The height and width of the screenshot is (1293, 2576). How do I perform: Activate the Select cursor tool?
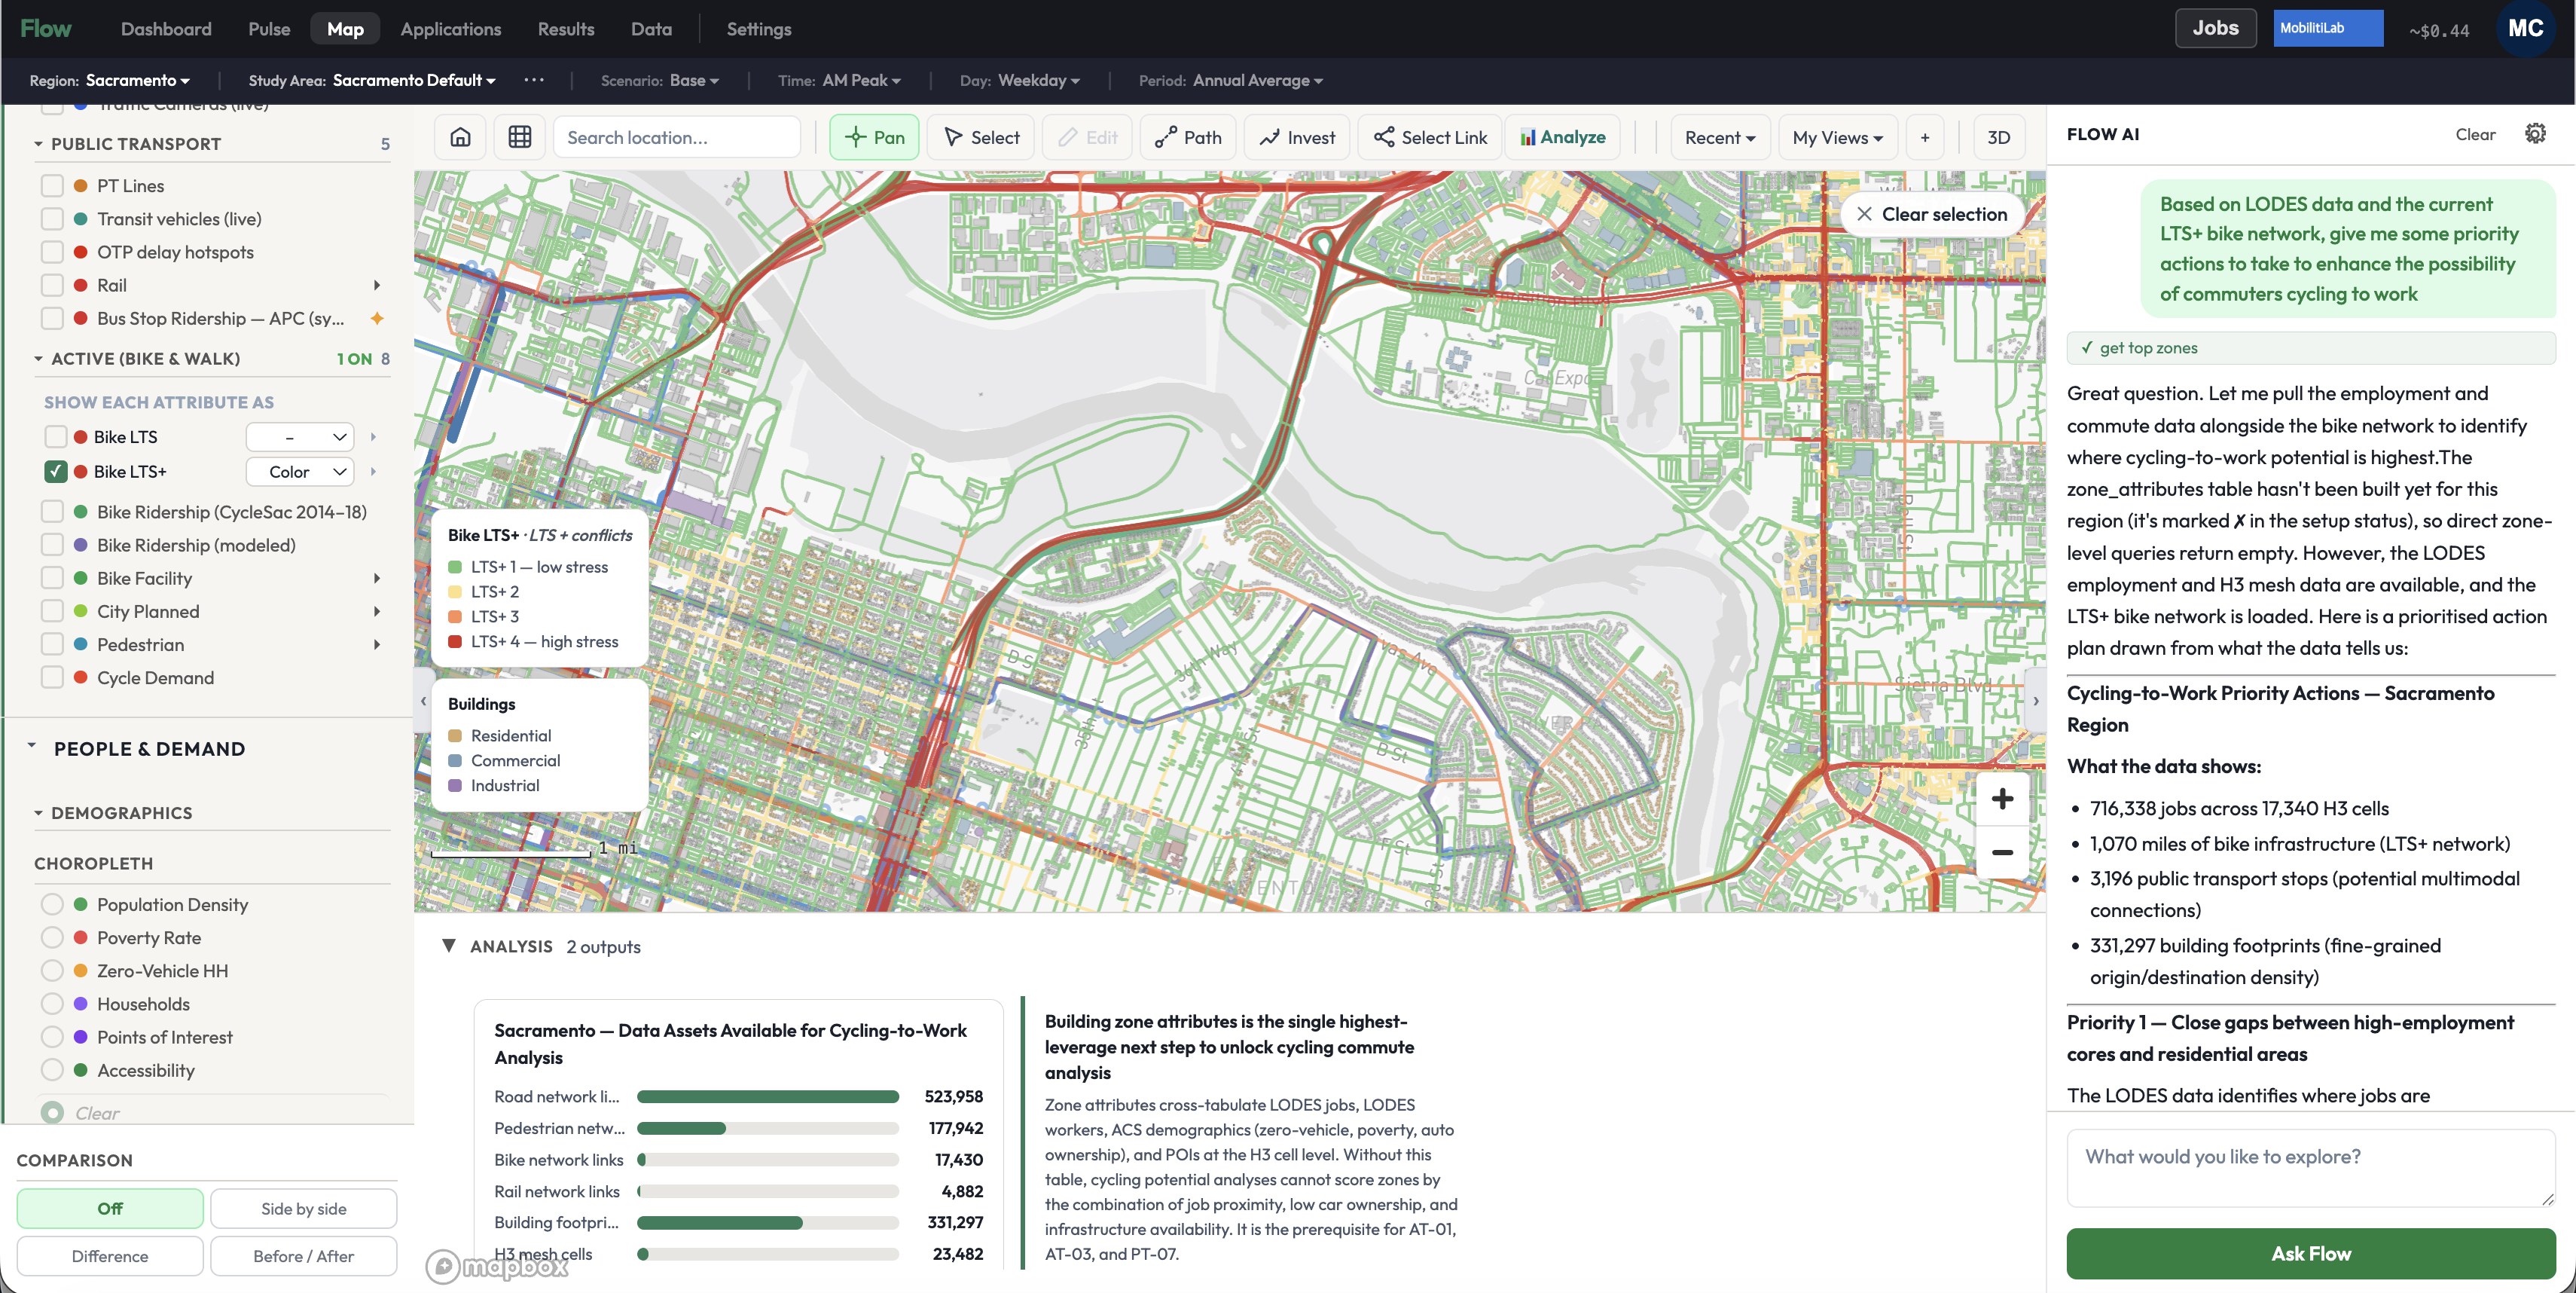pyautogui.click(x=981, y=137)
